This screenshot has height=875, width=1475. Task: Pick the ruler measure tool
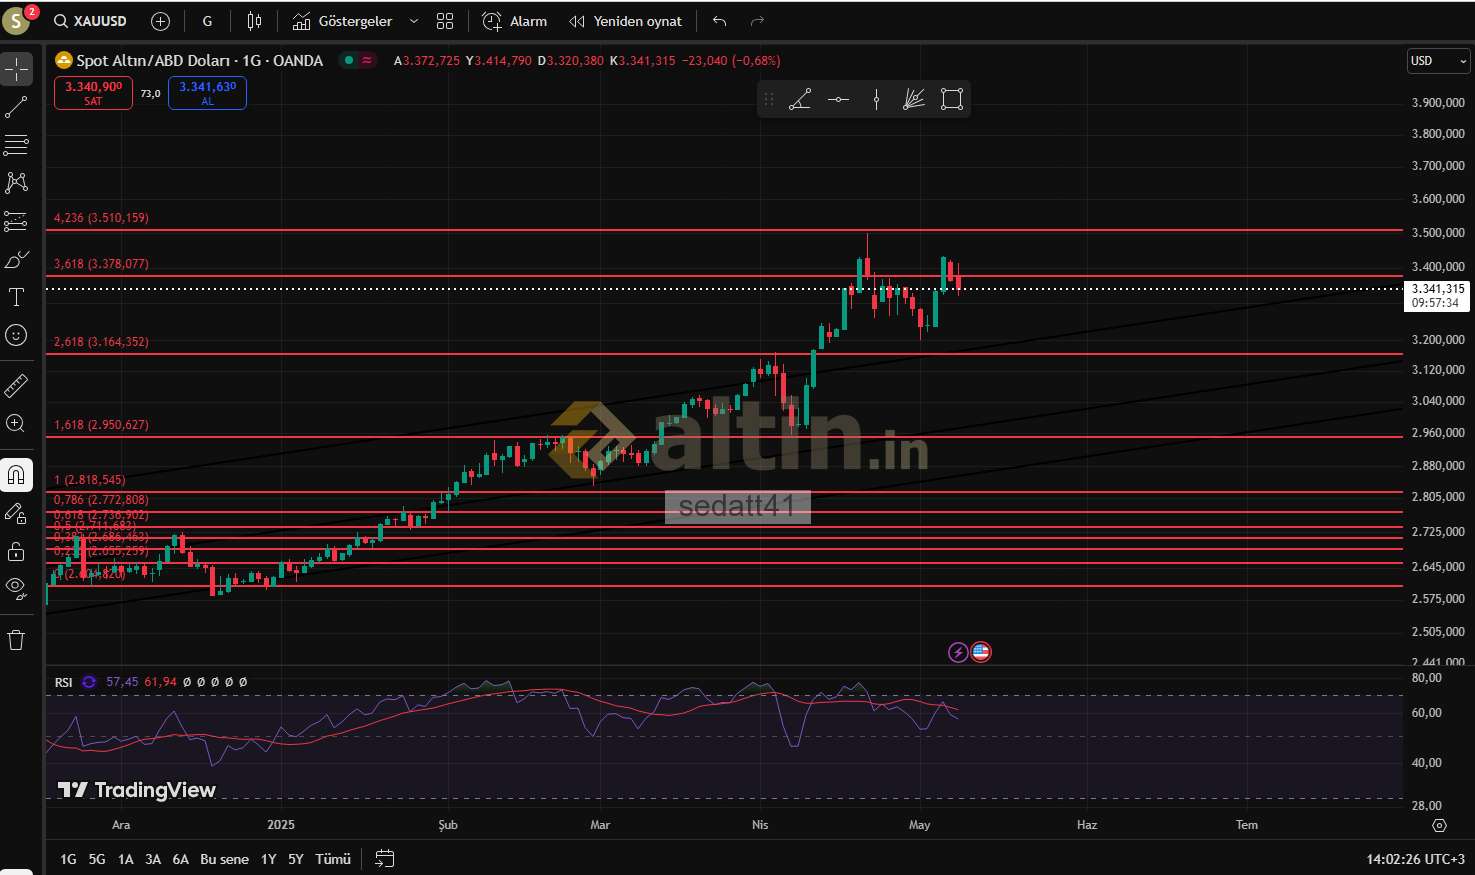(x=17, y=385)
